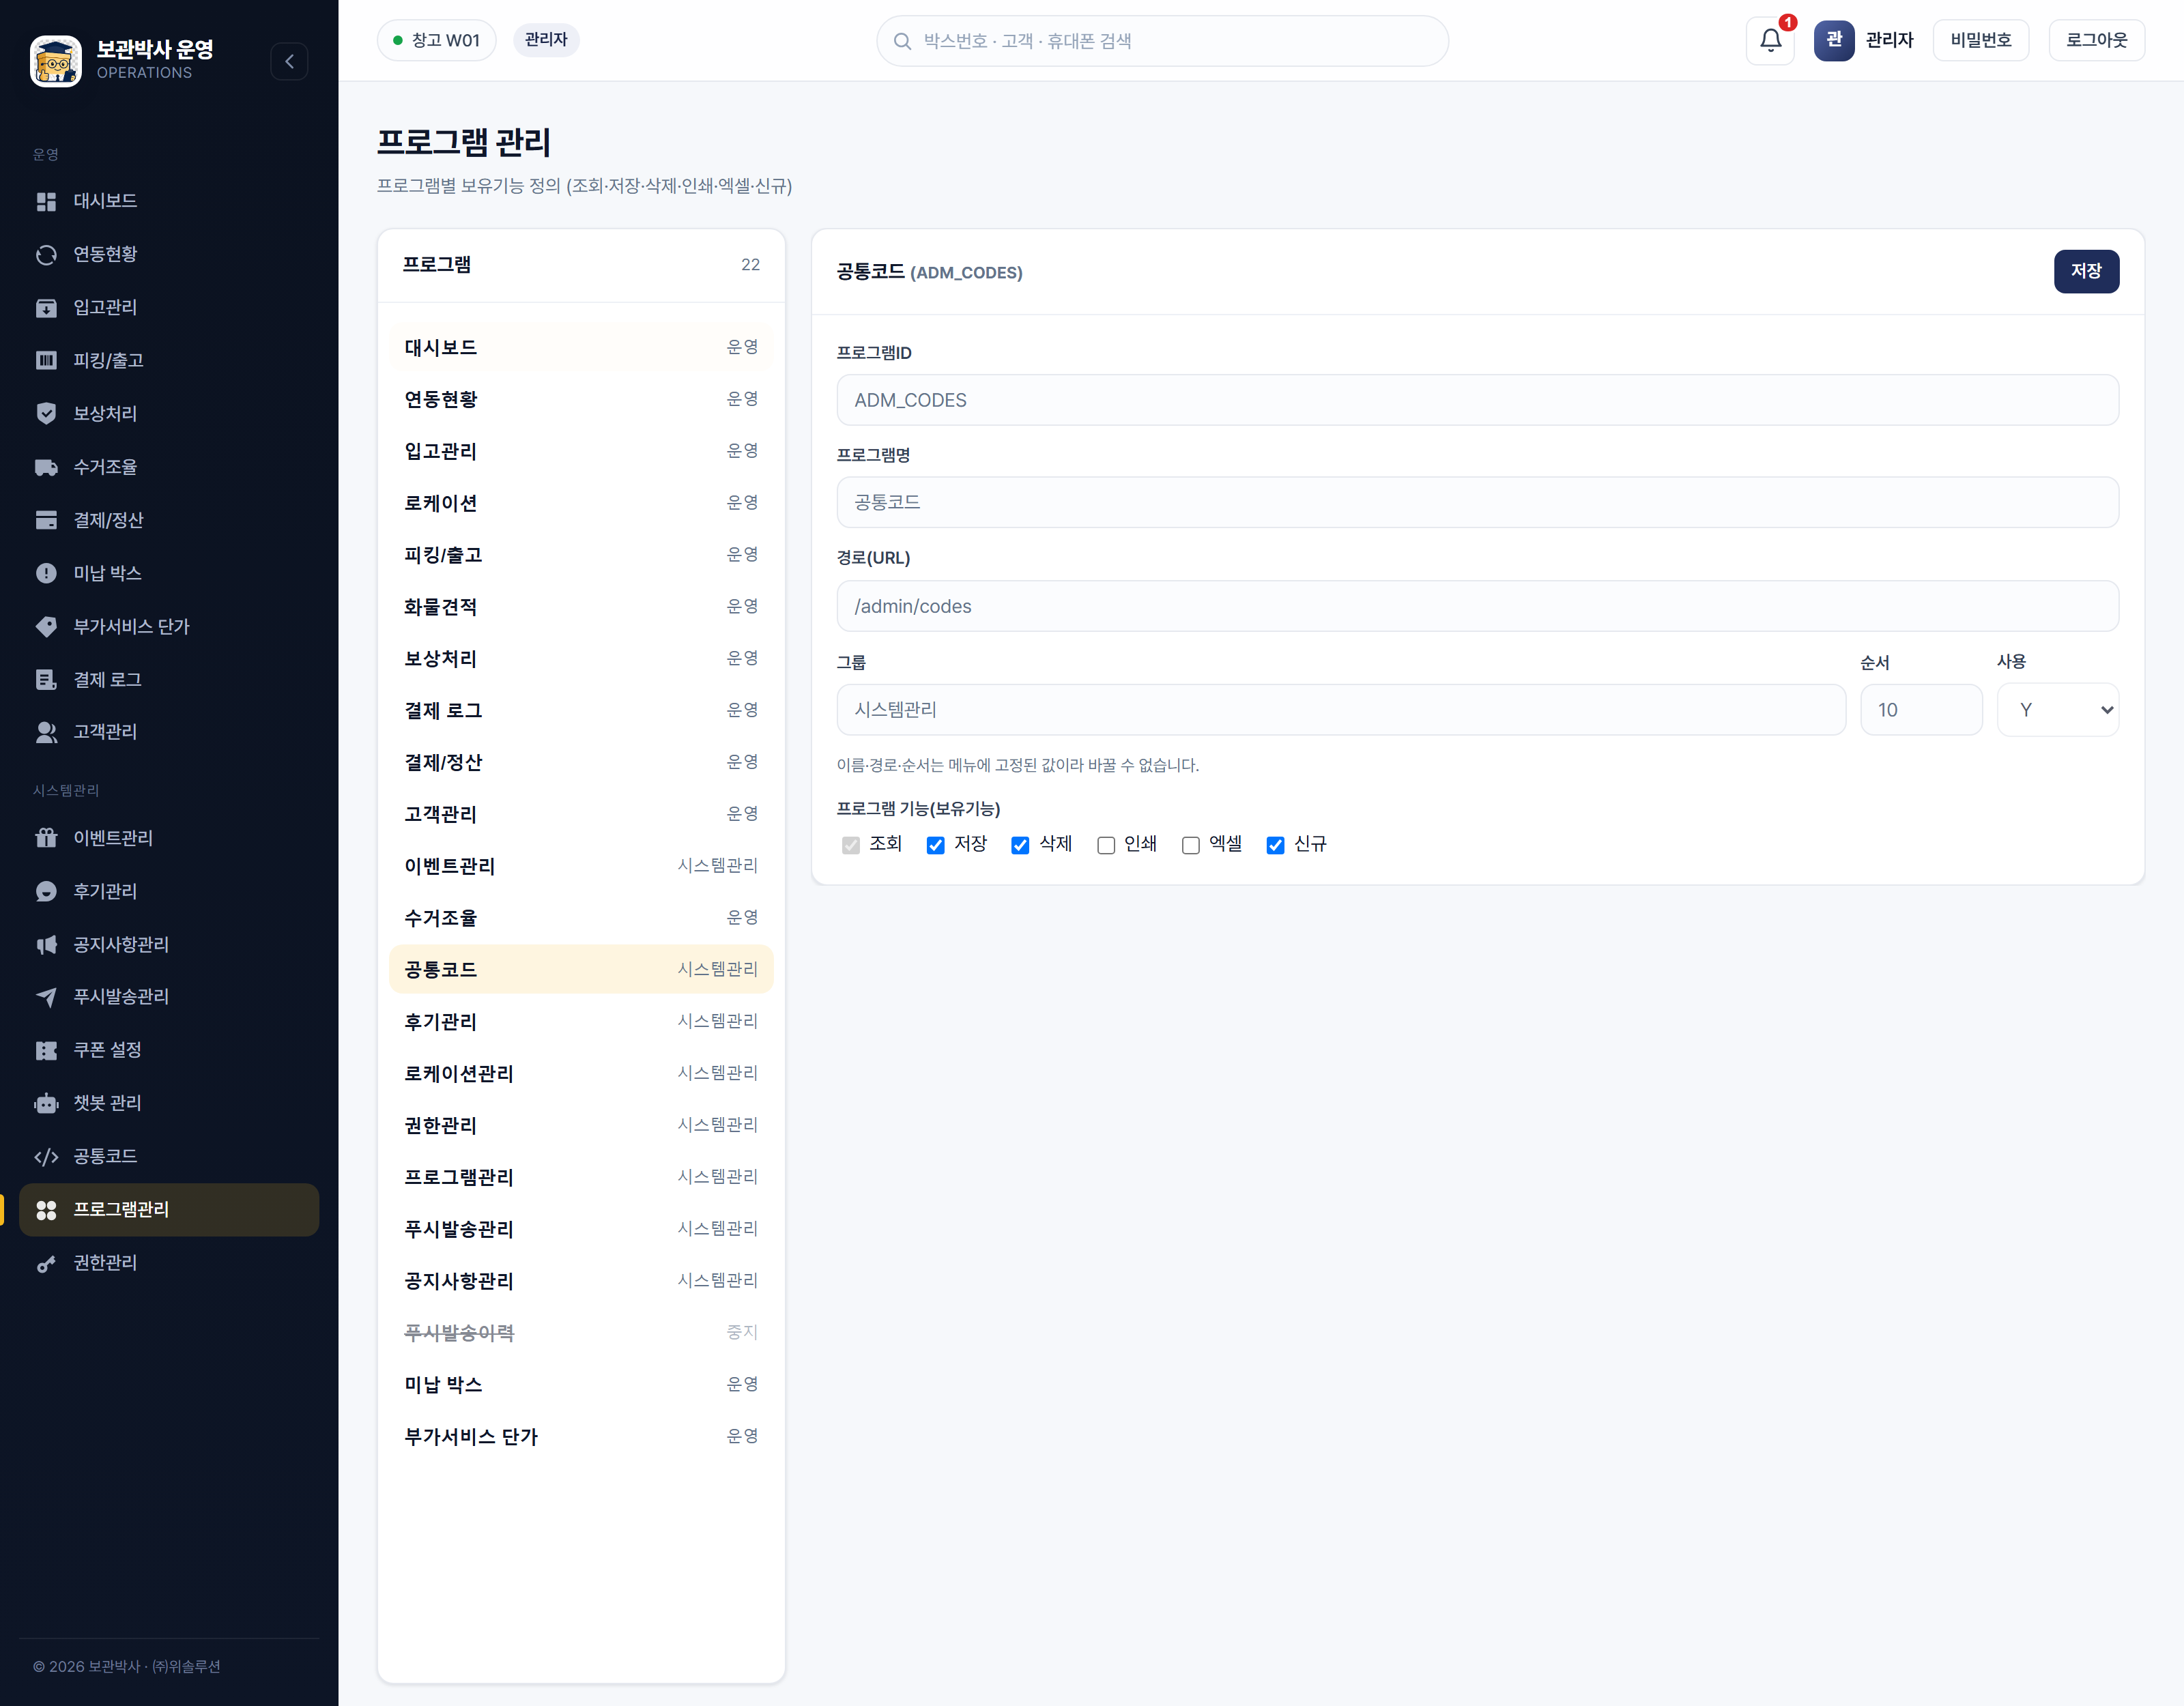Select 화물견적 row in program list

coord(581,607)
